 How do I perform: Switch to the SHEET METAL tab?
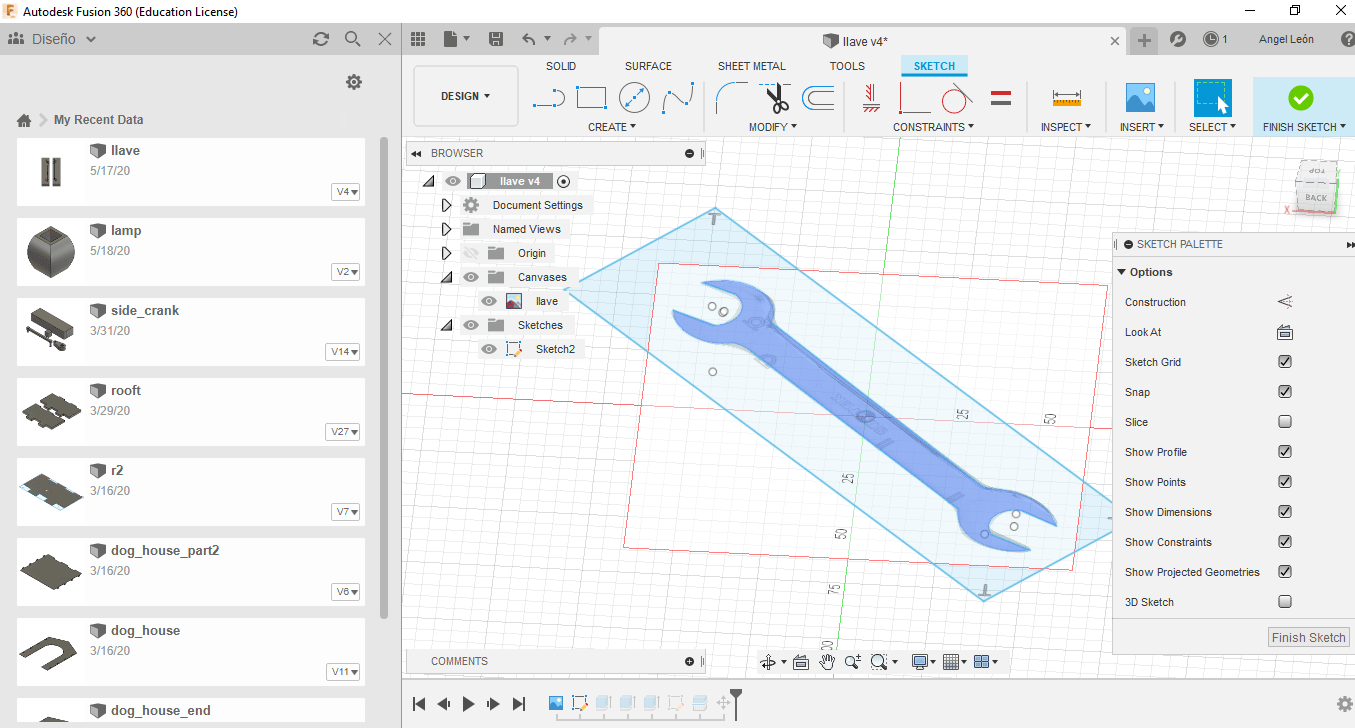click(751, 66)
